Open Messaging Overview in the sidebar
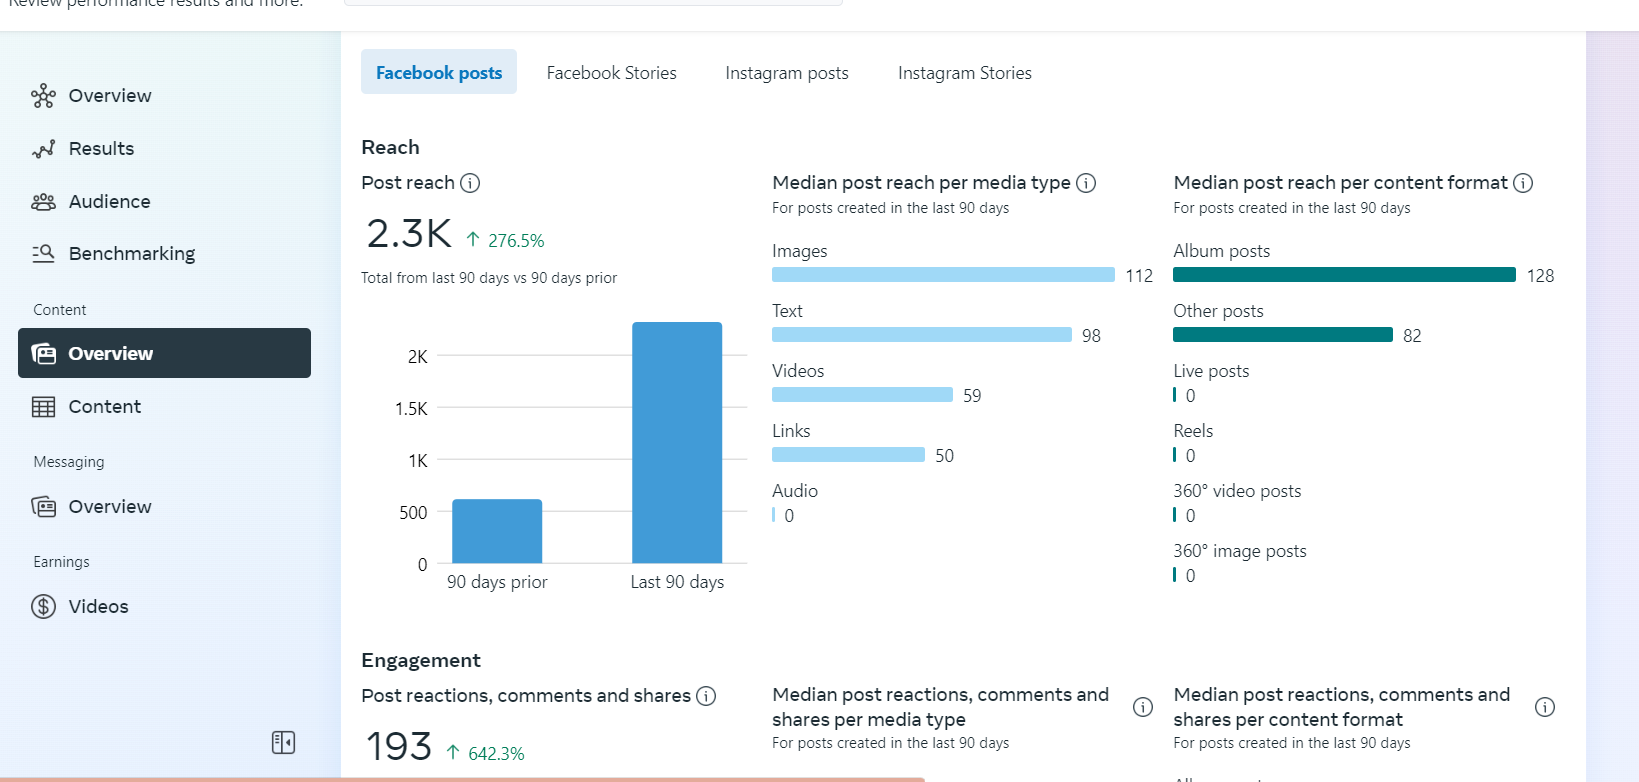The width and height of the screenshot is (1639, 782). (109, 507)
